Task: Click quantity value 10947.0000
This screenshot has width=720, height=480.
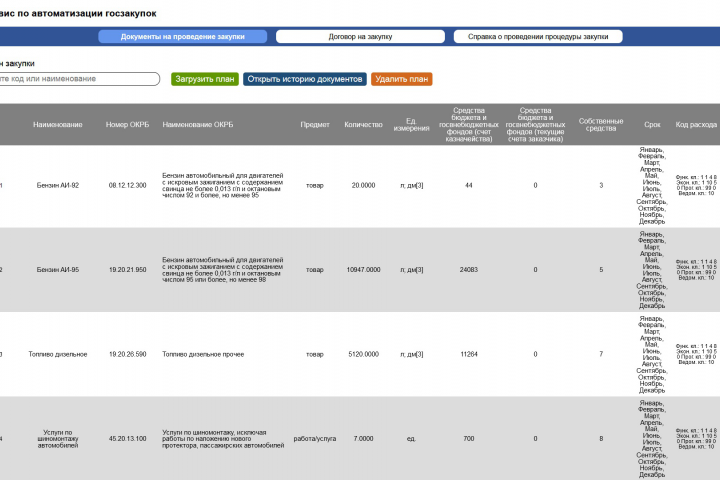Action: [x=363, y=270]
